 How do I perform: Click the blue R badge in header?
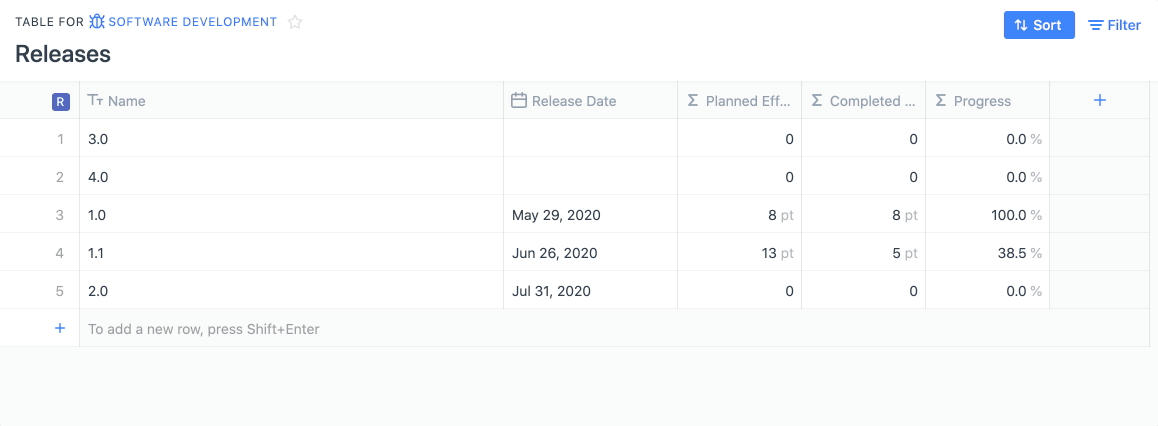61,102
